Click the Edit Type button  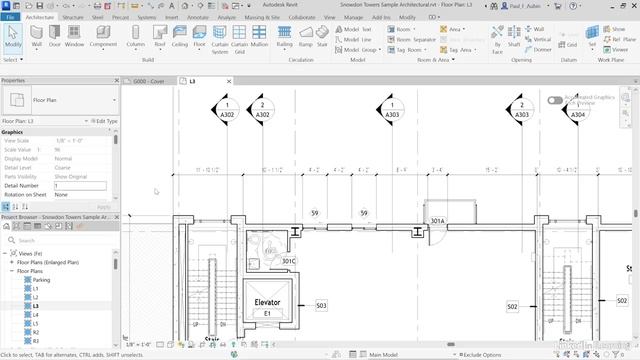pyautogui.click(x=104, y=121)
